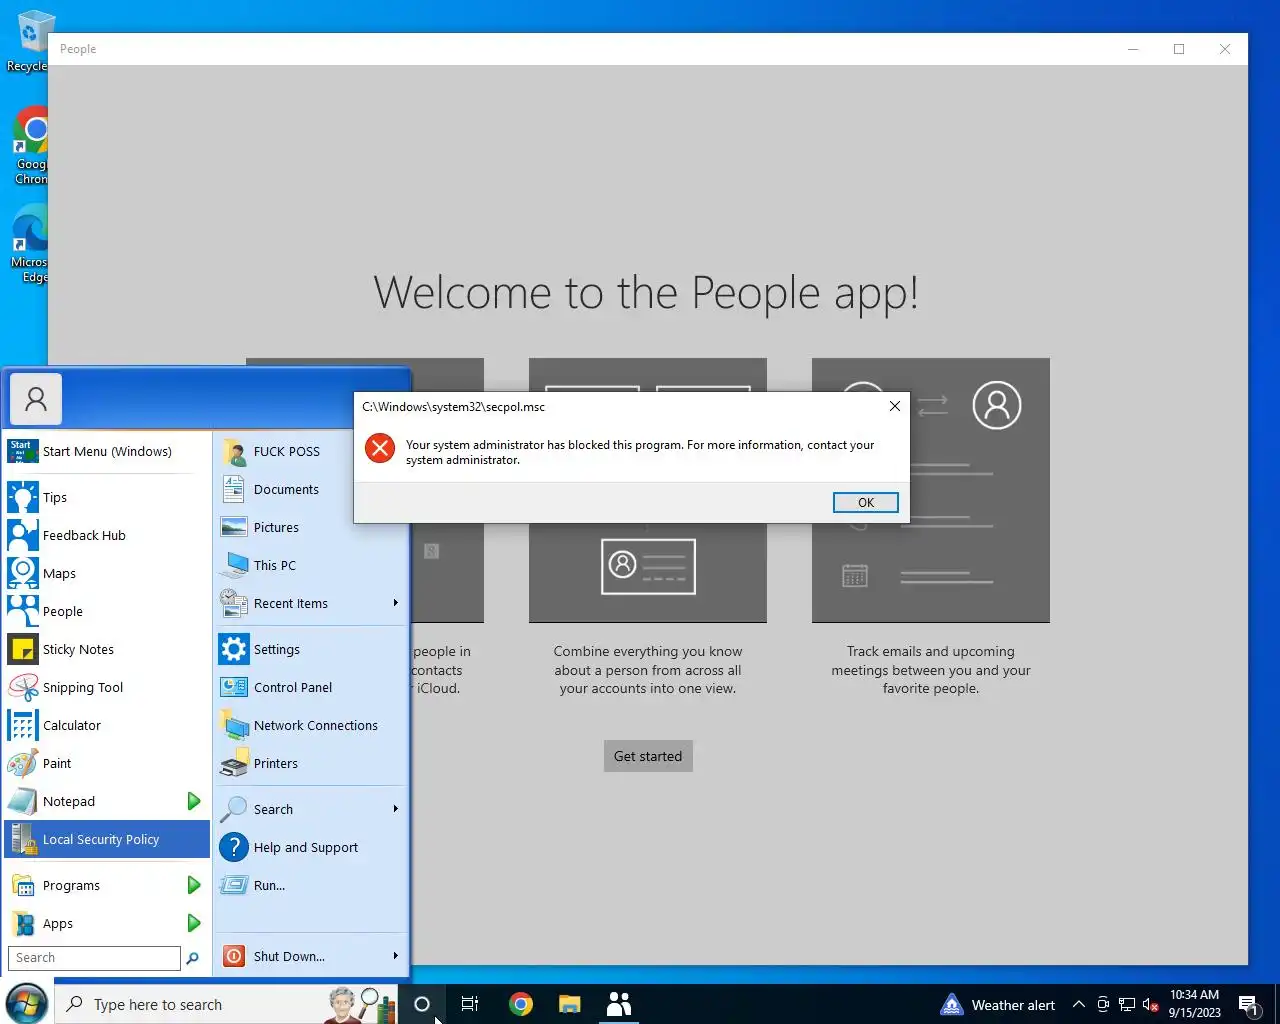Open People entry in start menu

pyautogui.click(x=107, y=611)
